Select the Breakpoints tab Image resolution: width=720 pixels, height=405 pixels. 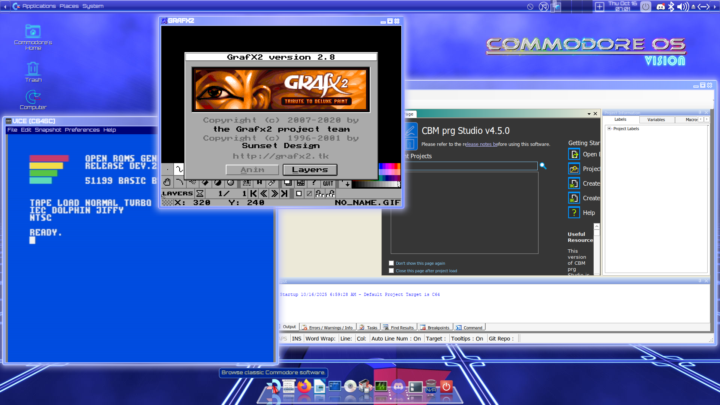[x=435, y=327]
